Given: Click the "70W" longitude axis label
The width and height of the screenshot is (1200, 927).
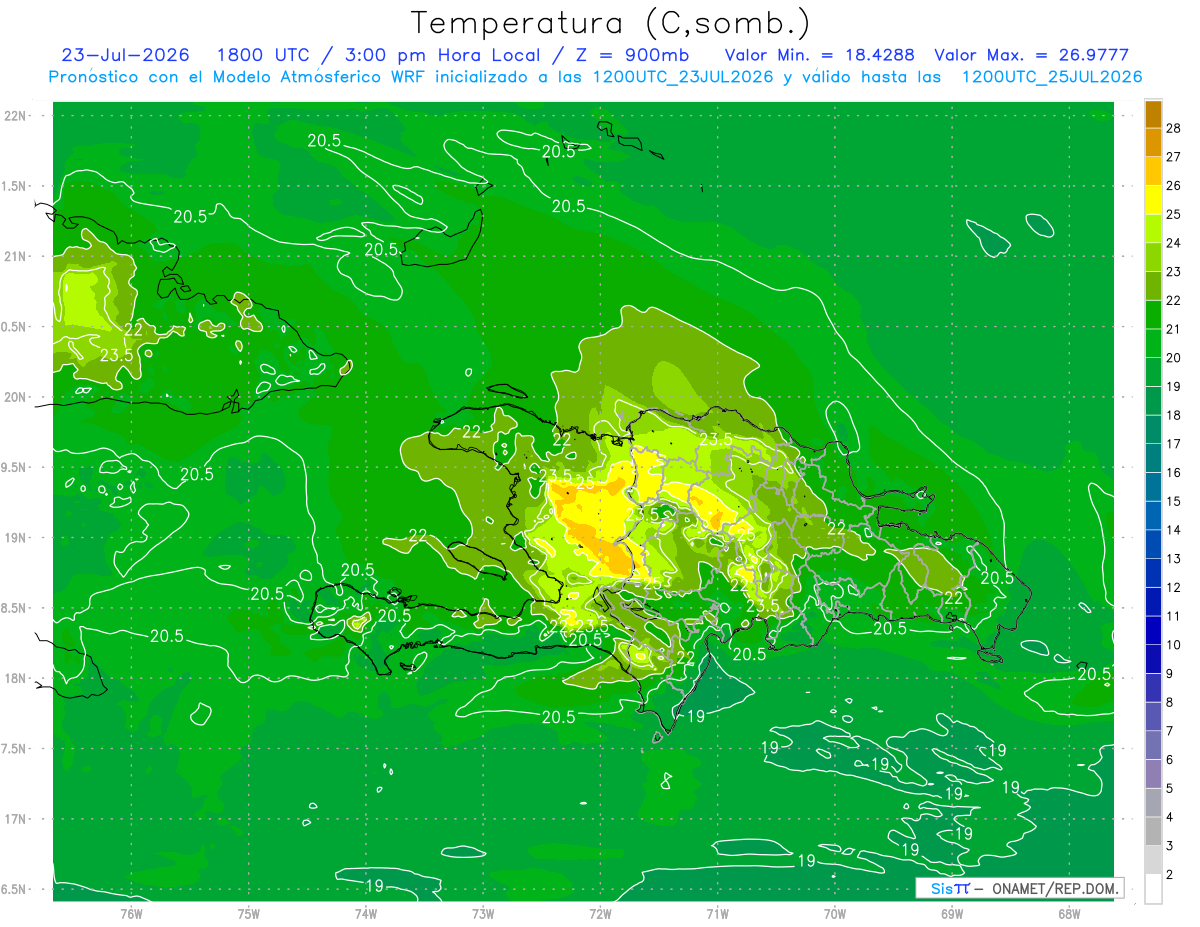Looking at the screenshot, I should 834,913.
